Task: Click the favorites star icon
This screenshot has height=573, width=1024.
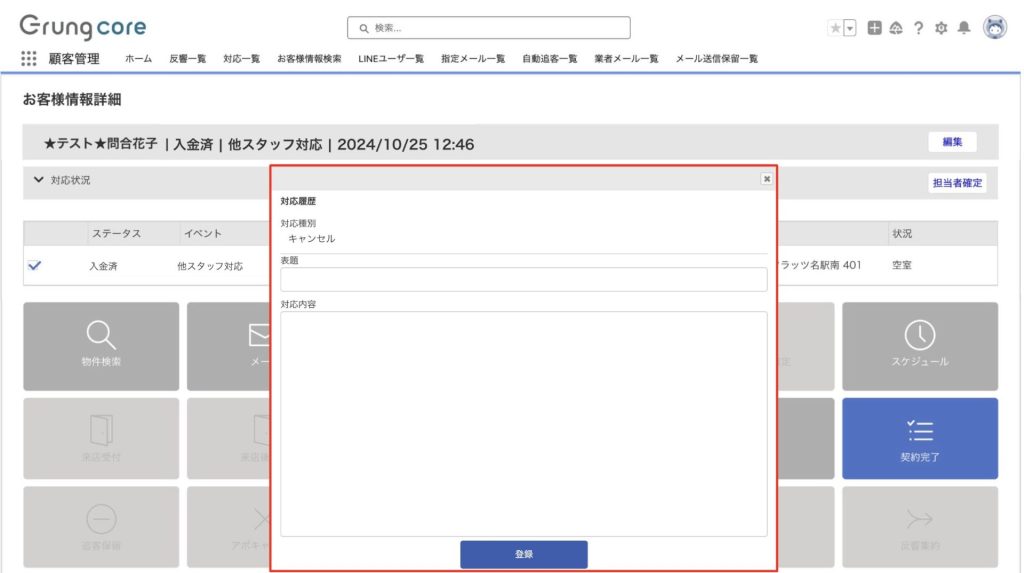Action: coord(835,28)
